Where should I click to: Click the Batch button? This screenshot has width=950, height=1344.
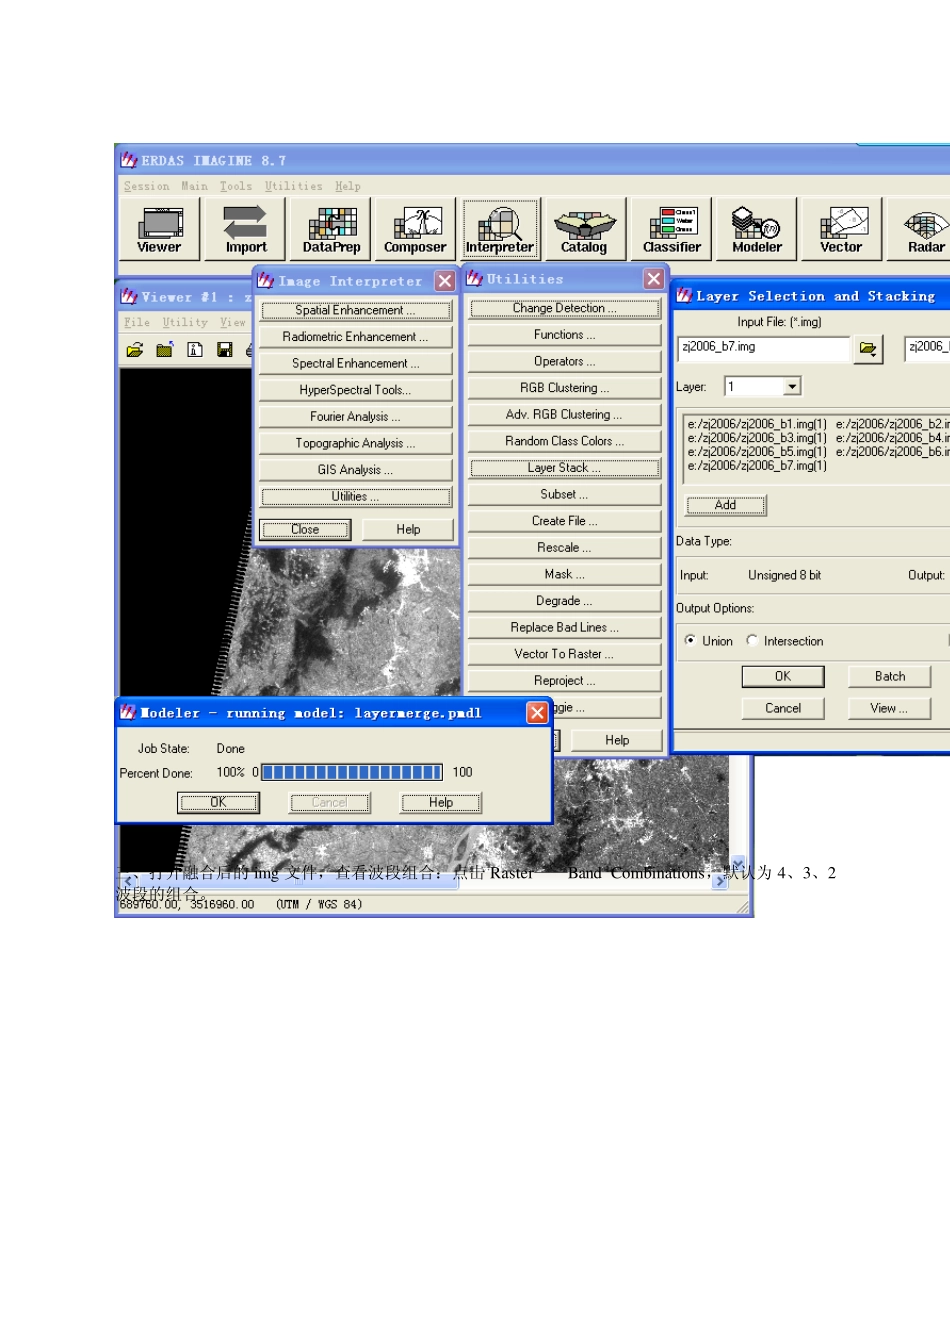pyautogui.click(x=889, y=677)
